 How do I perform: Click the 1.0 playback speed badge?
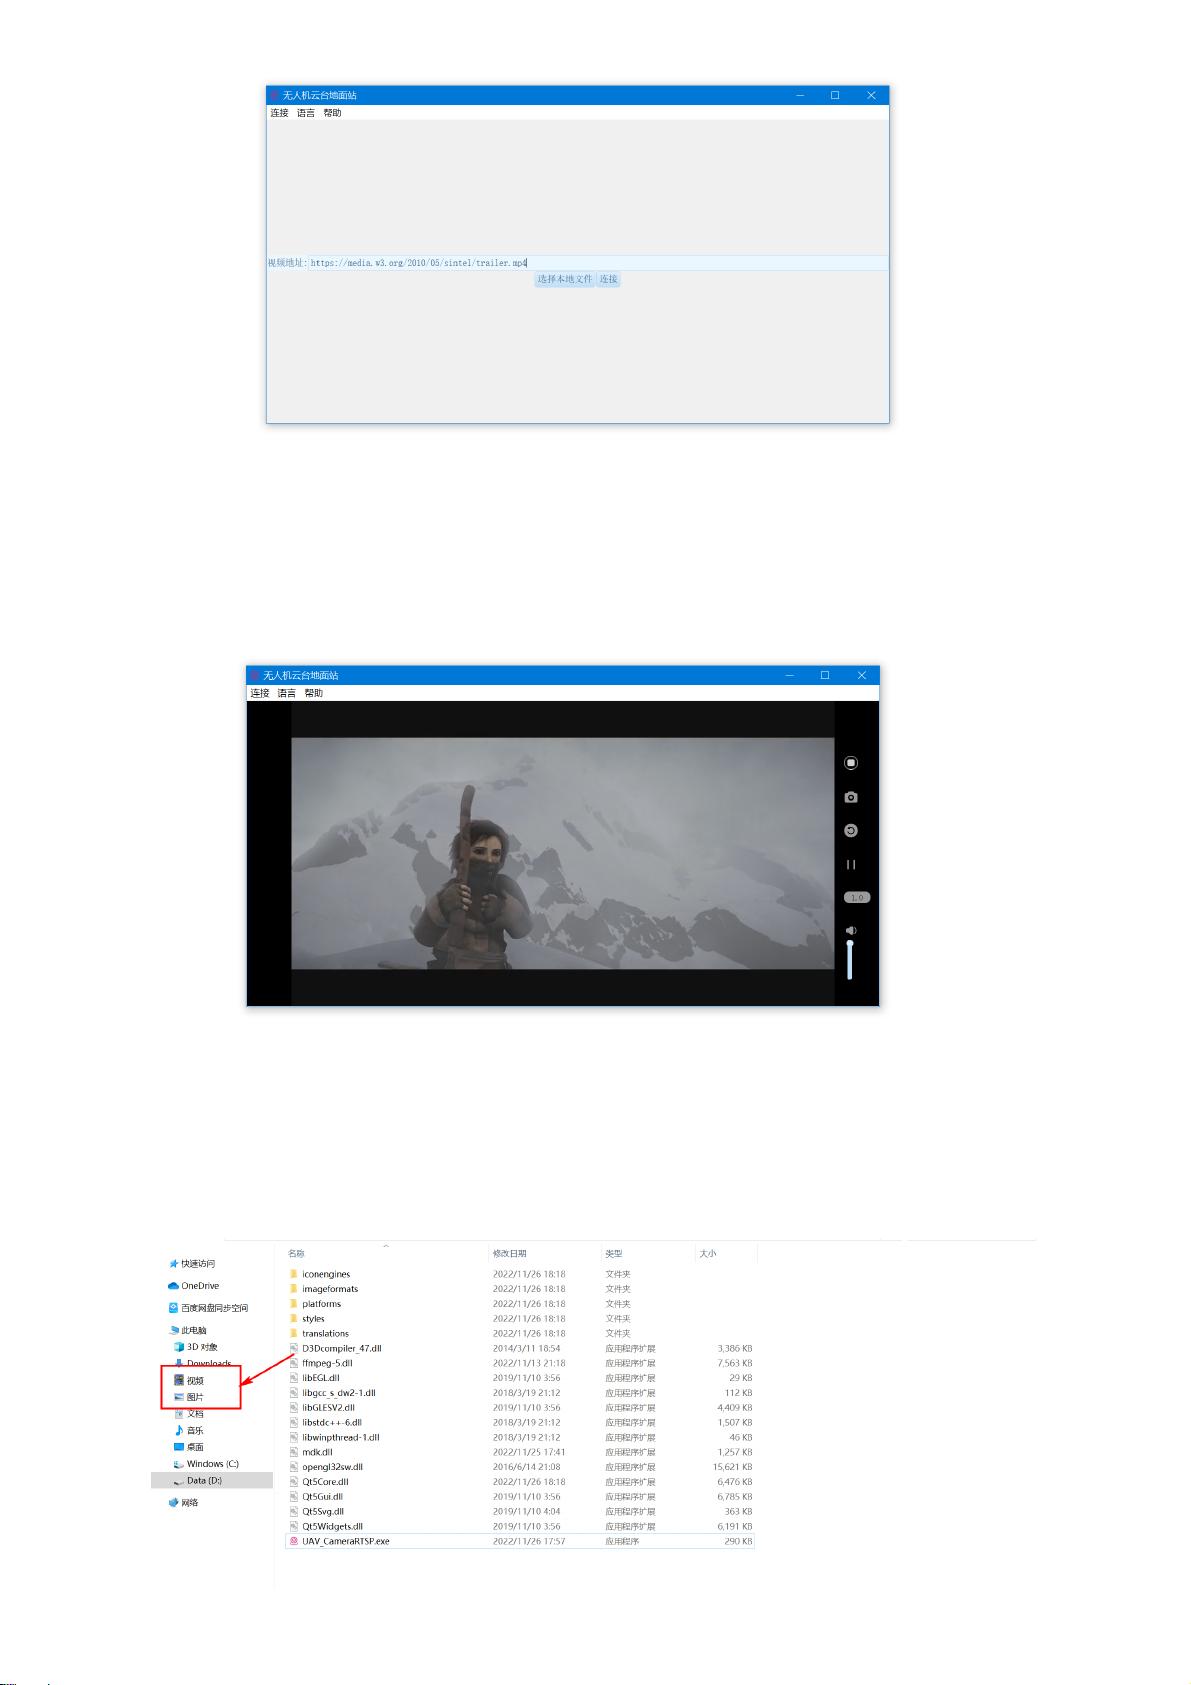point(856,897)
